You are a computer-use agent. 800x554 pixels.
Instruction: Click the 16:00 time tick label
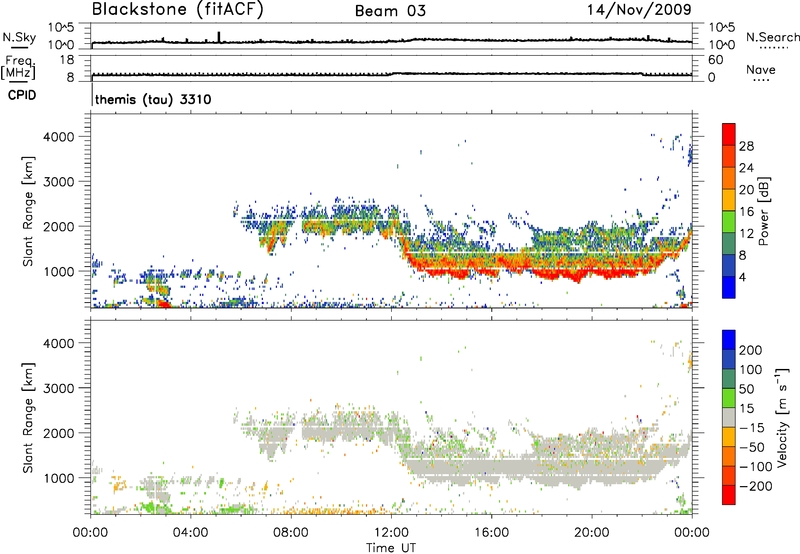pos(491,533)
